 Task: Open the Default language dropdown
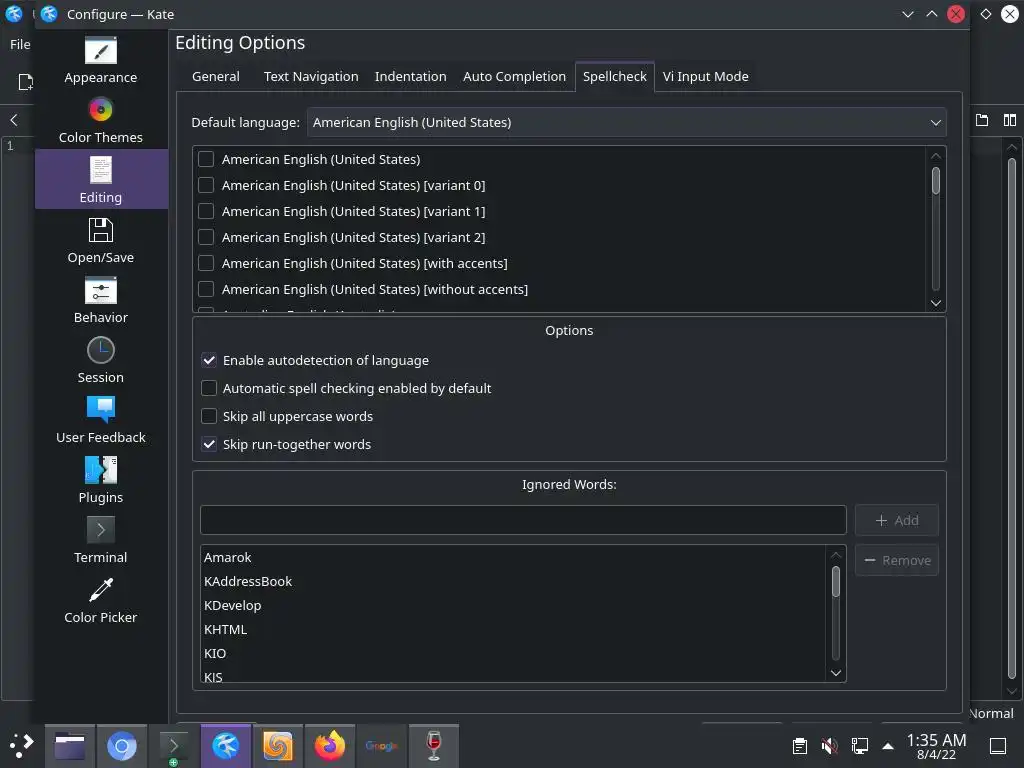(627, 123)
